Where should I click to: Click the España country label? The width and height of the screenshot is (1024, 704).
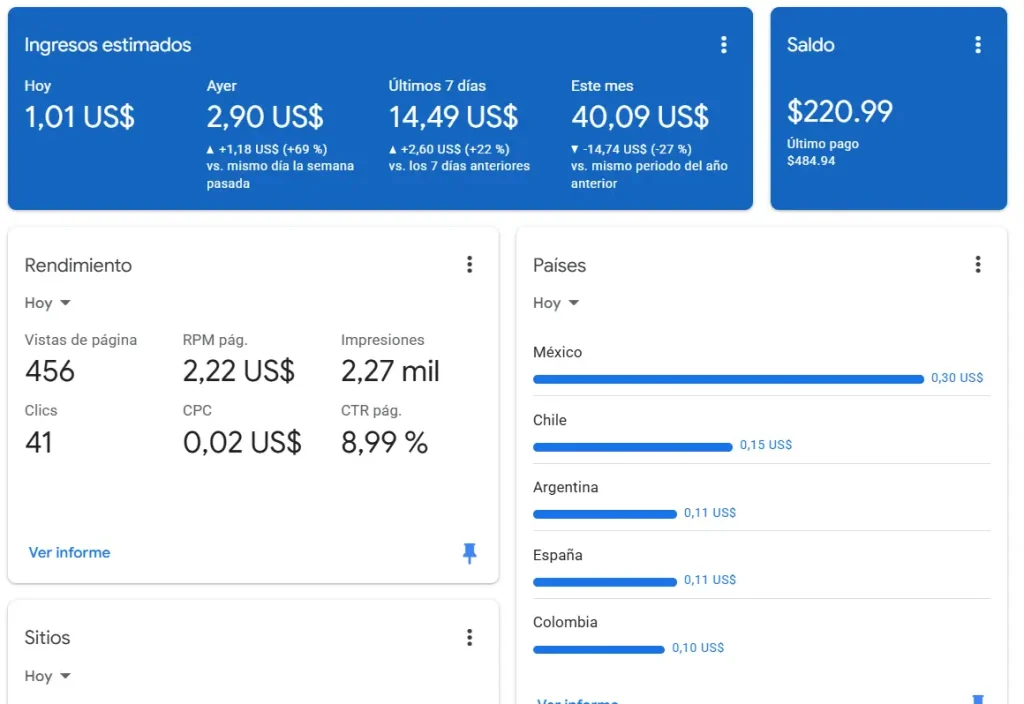click(558, 555)
